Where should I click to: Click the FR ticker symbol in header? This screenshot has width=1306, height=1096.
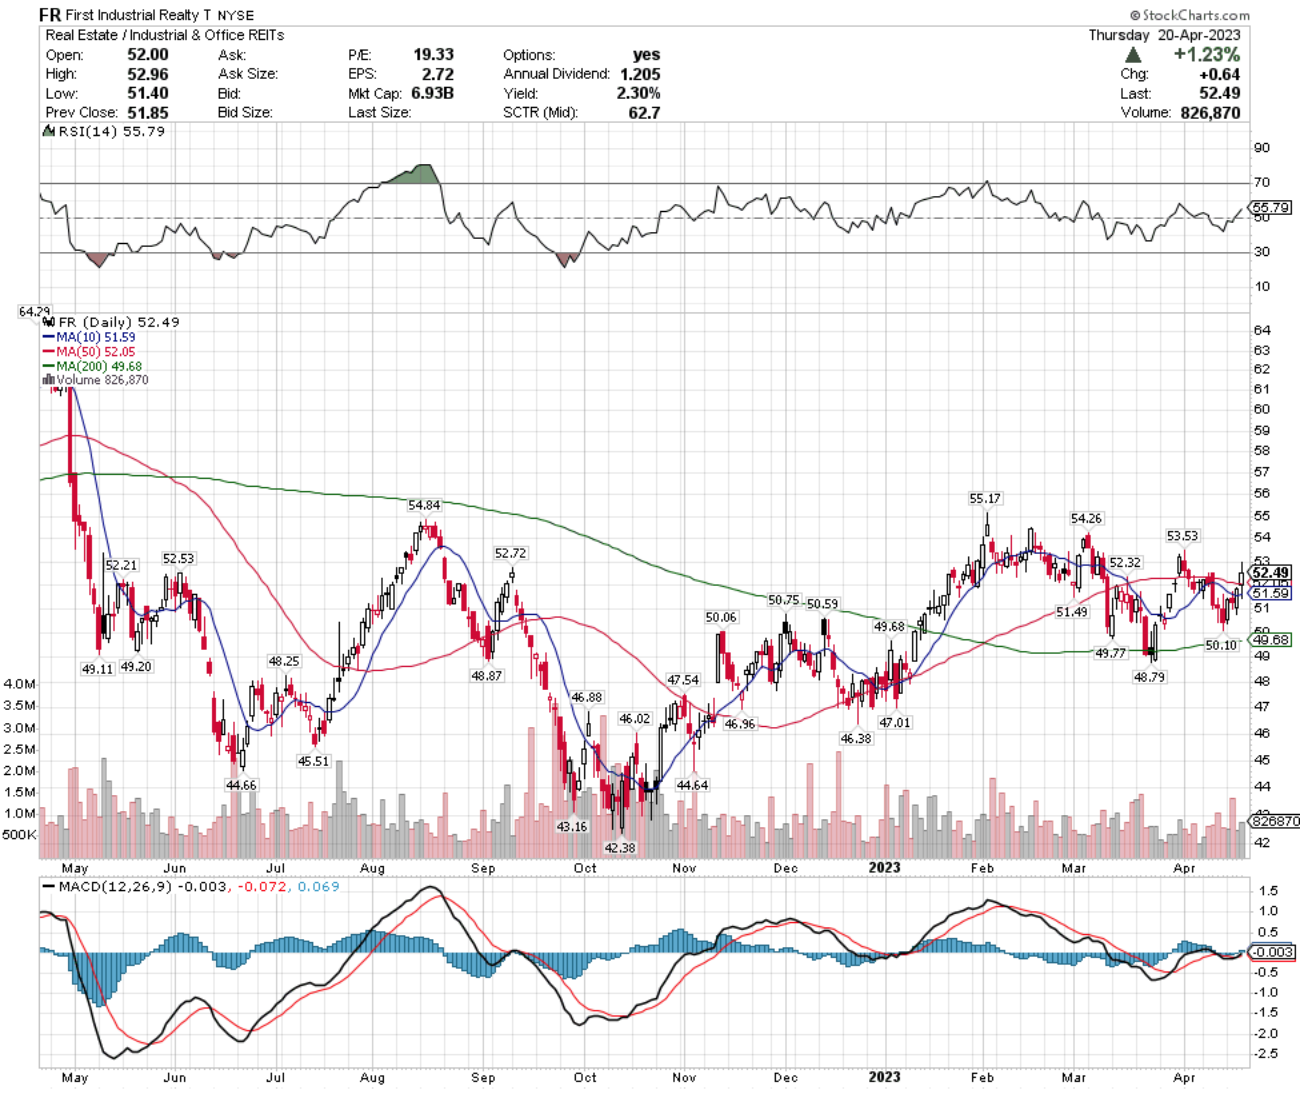(x=50, y=15)
